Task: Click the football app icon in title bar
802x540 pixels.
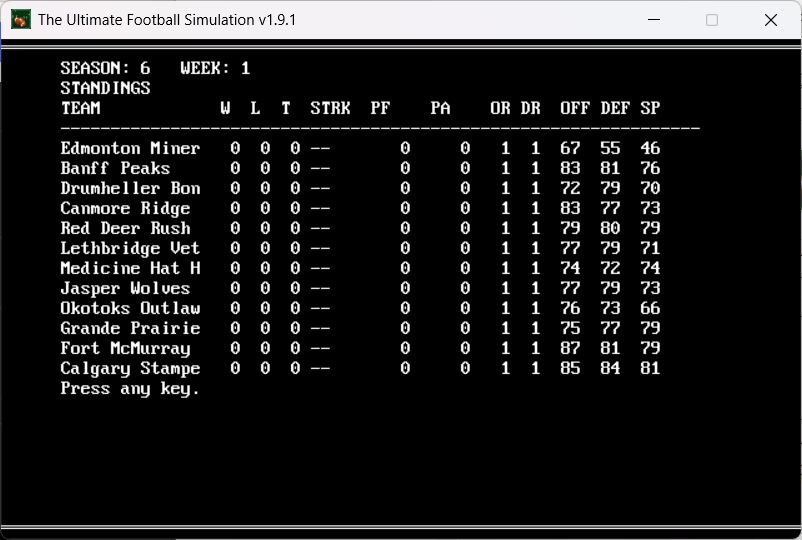Action: pos(20,20)
